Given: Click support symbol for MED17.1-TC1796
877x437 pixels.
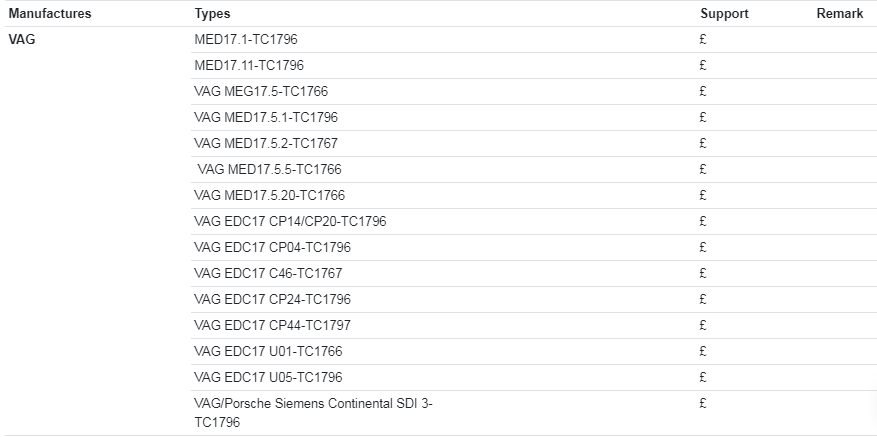Looking at the screenshot, I should [703, 39].
